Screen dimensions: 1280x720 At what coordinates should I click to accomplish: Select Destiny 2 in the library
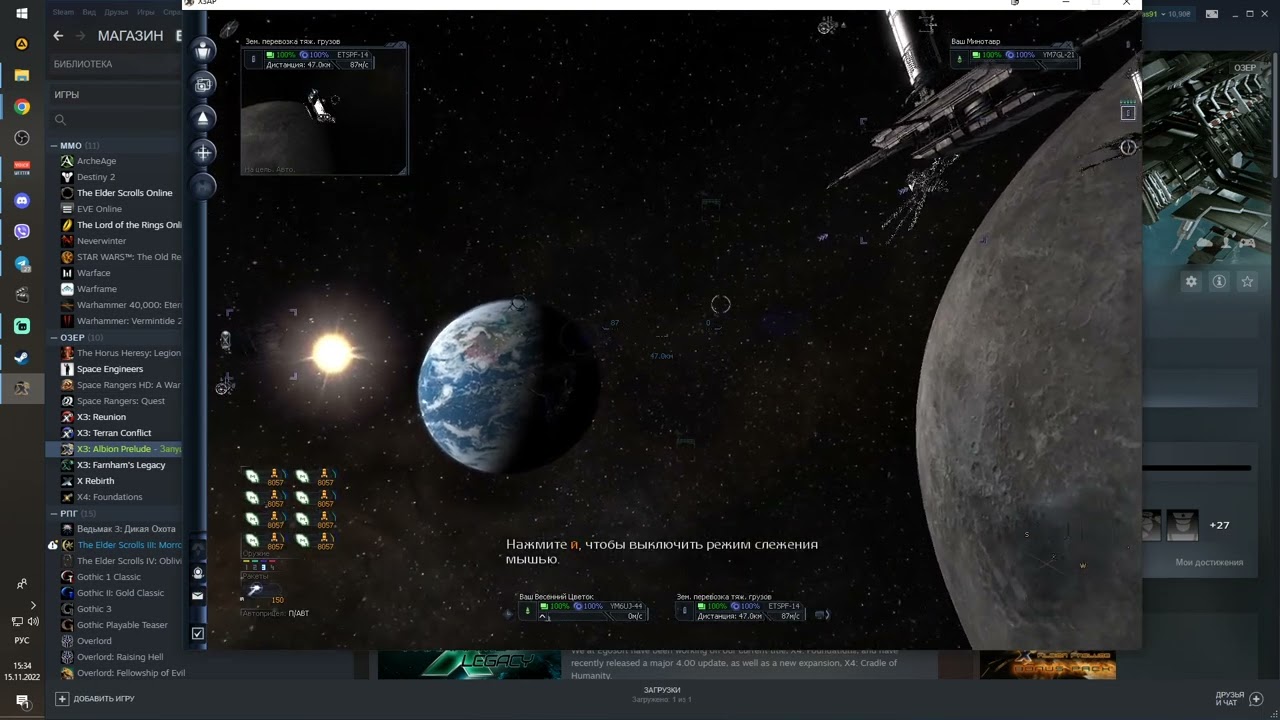pos(96,177)
